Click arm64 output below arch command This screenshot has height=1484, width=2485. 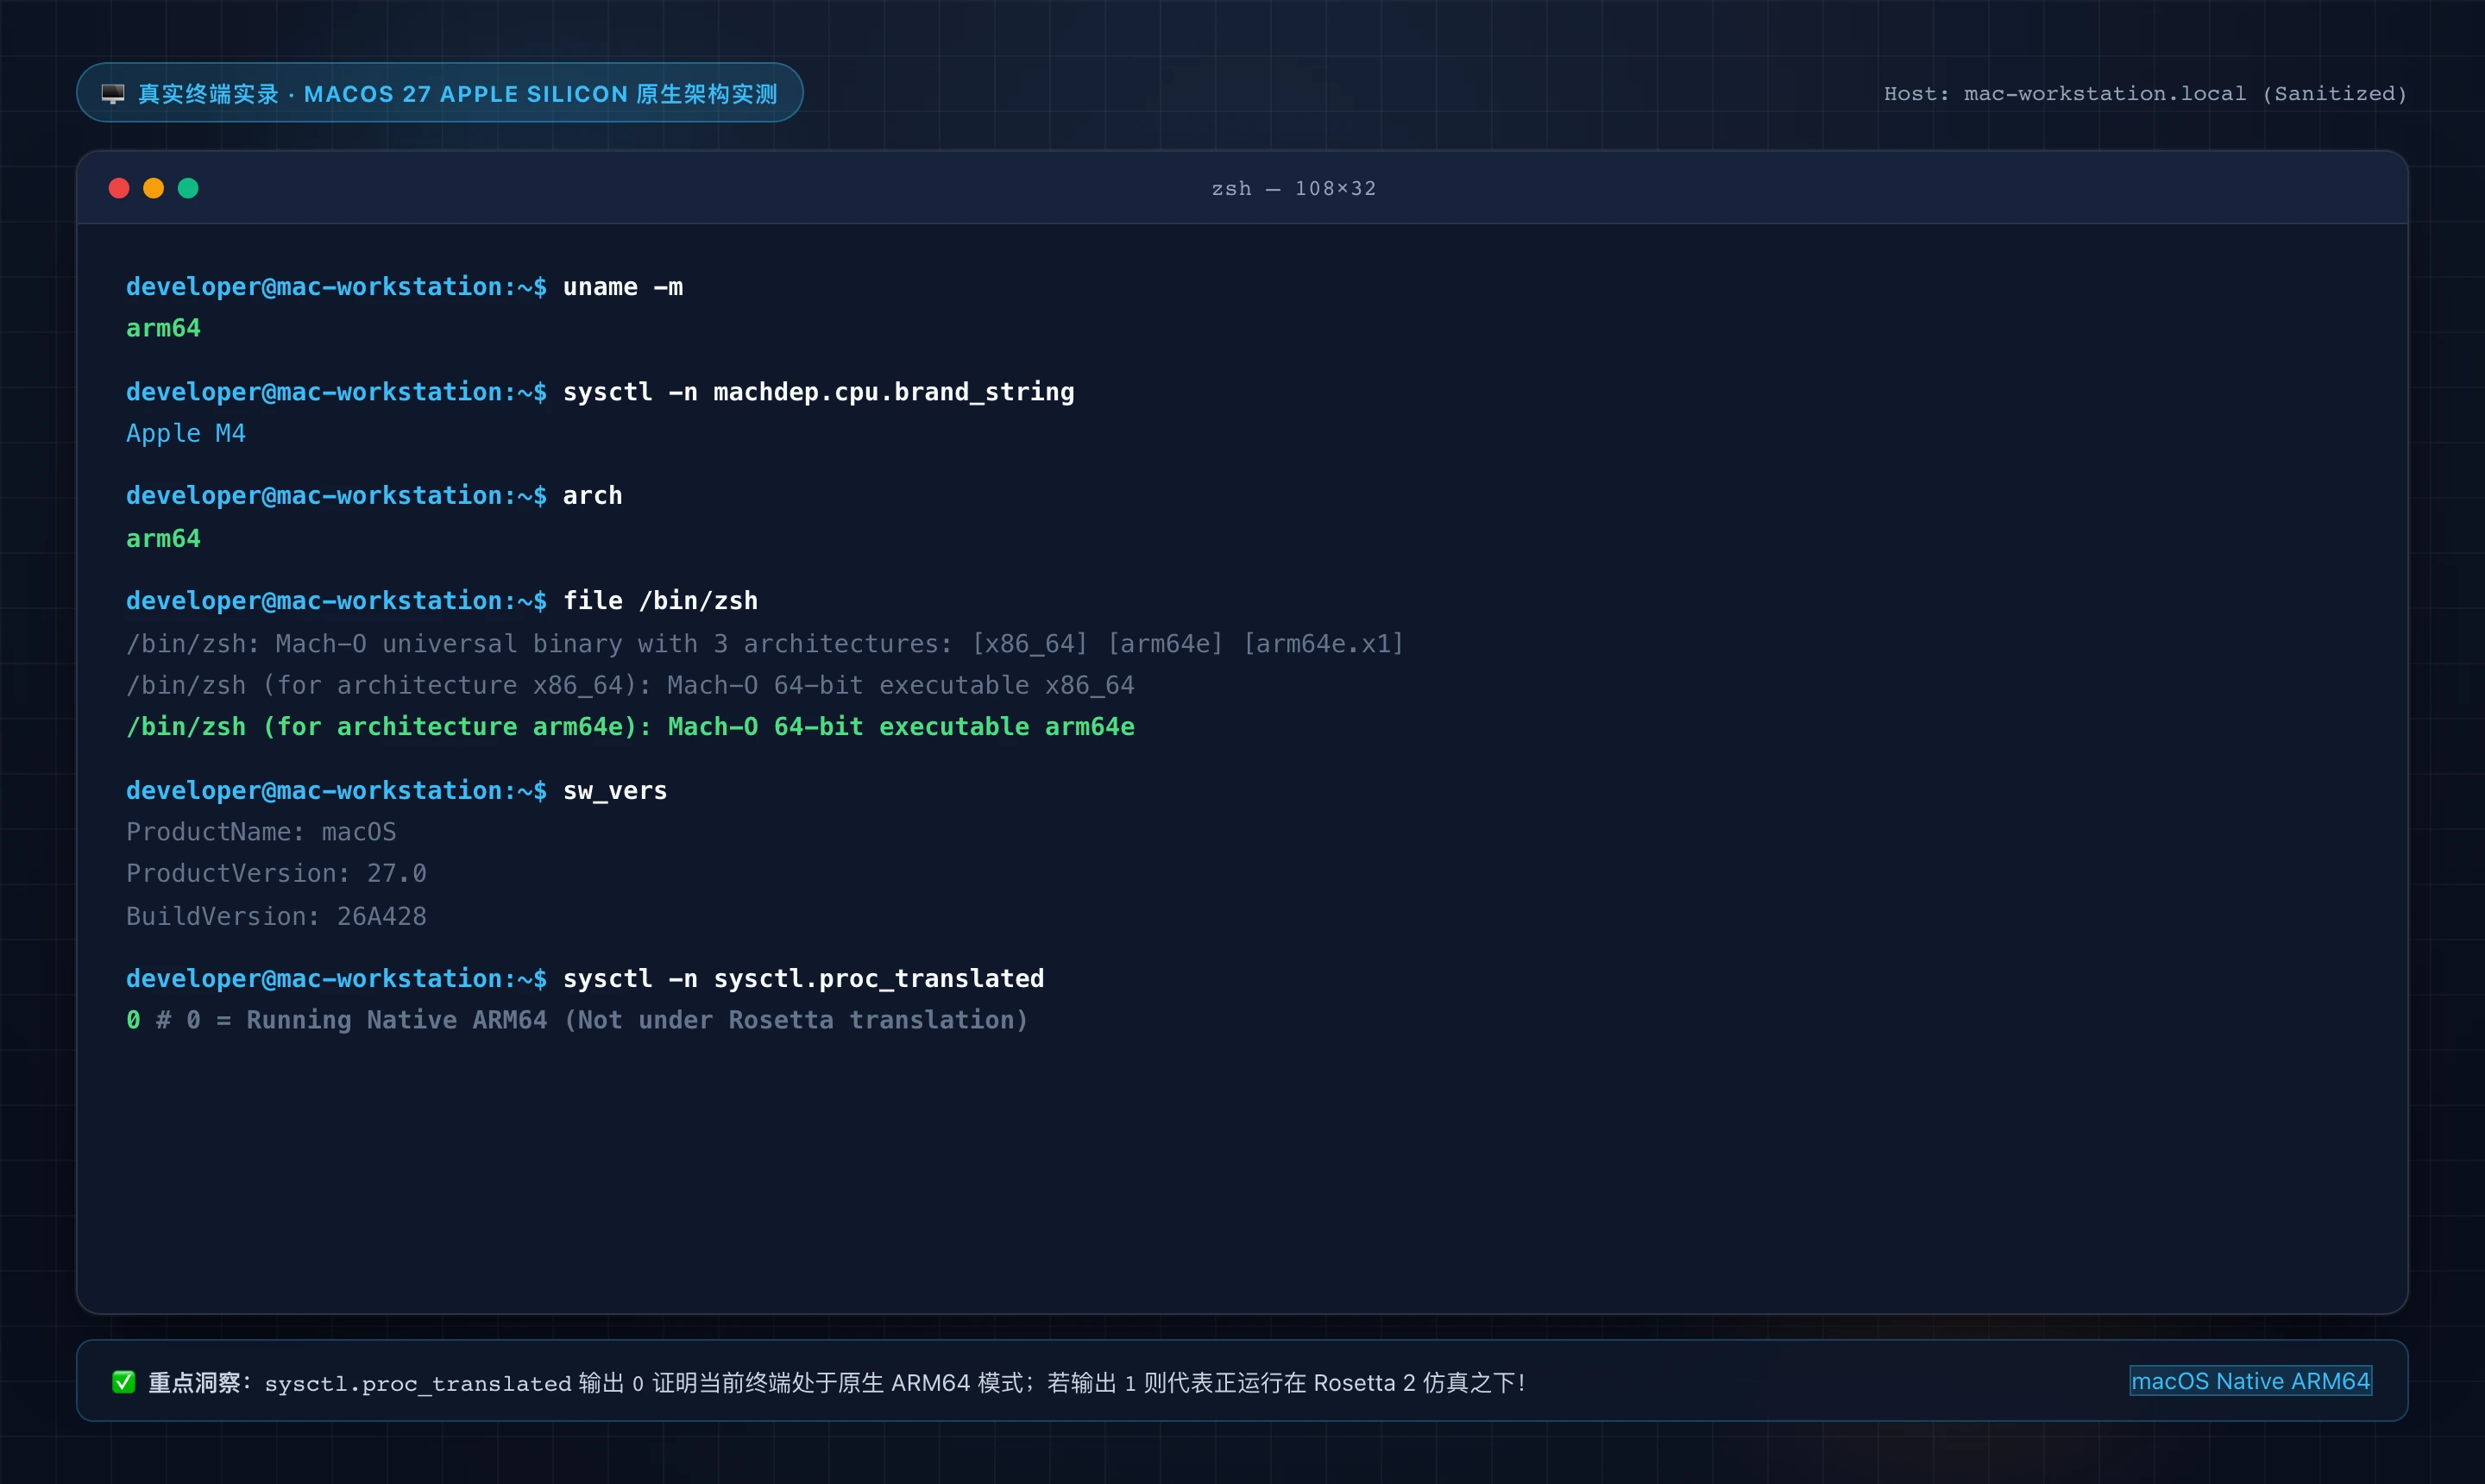[163, 539]
